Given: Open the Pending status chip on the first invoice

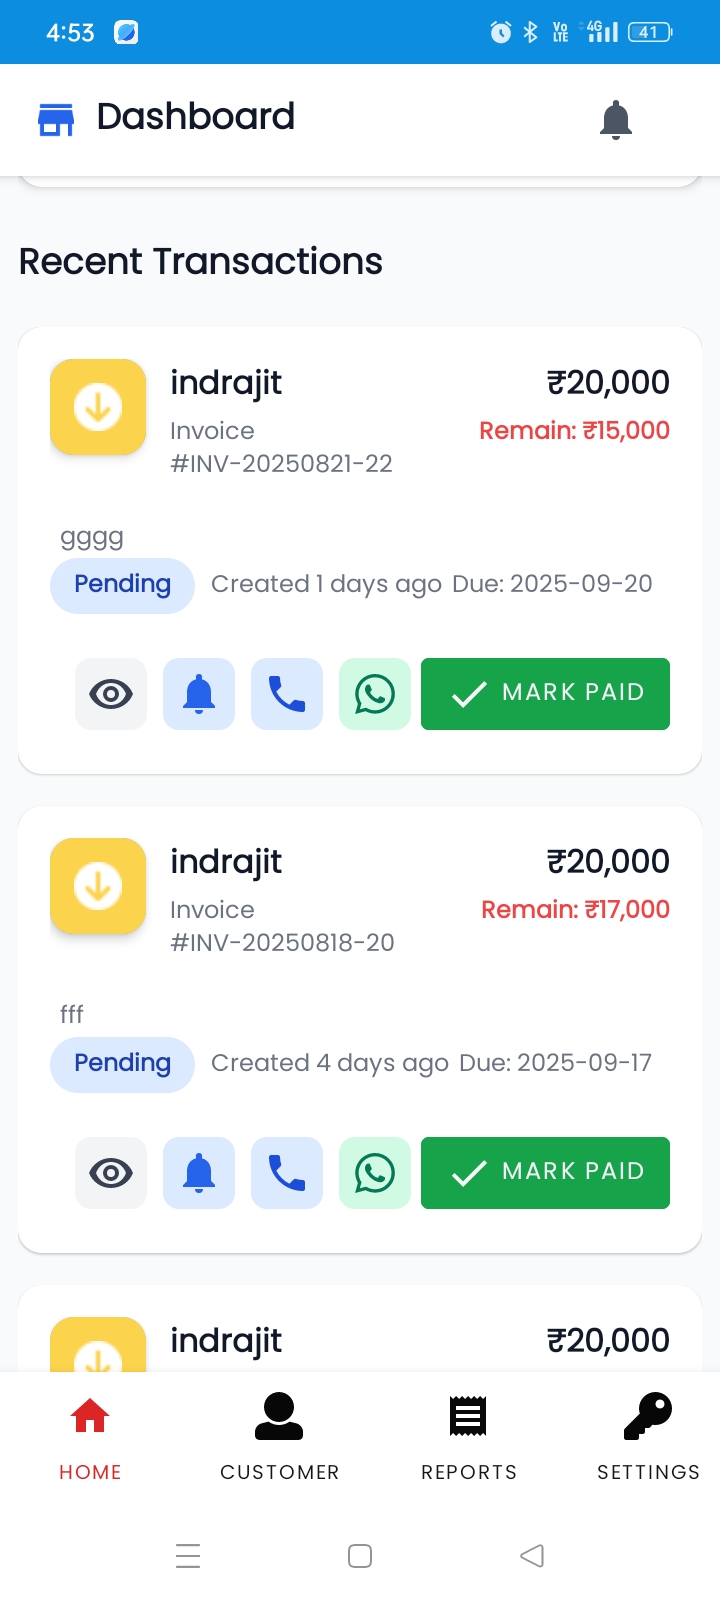Looking at the screenshot, I should pos(122,585).
